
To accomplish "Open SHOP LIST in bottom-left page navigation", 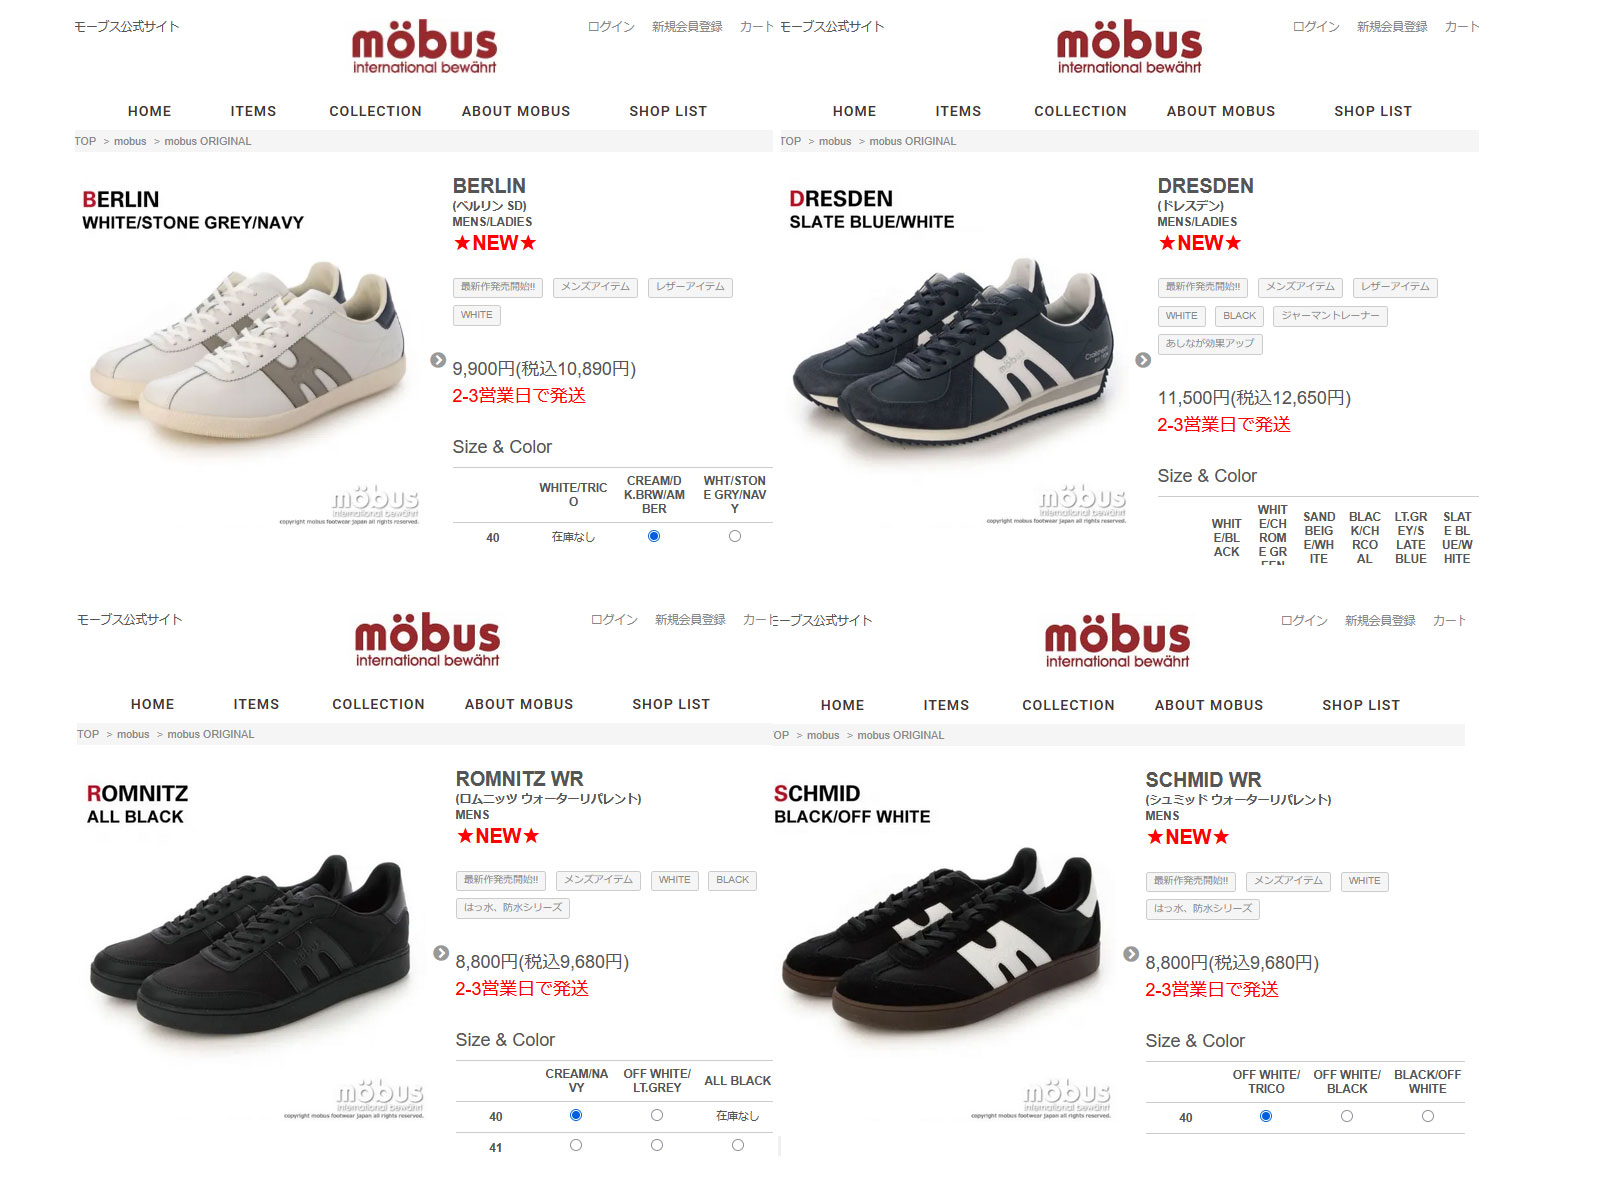I will [x=671, y=704].
